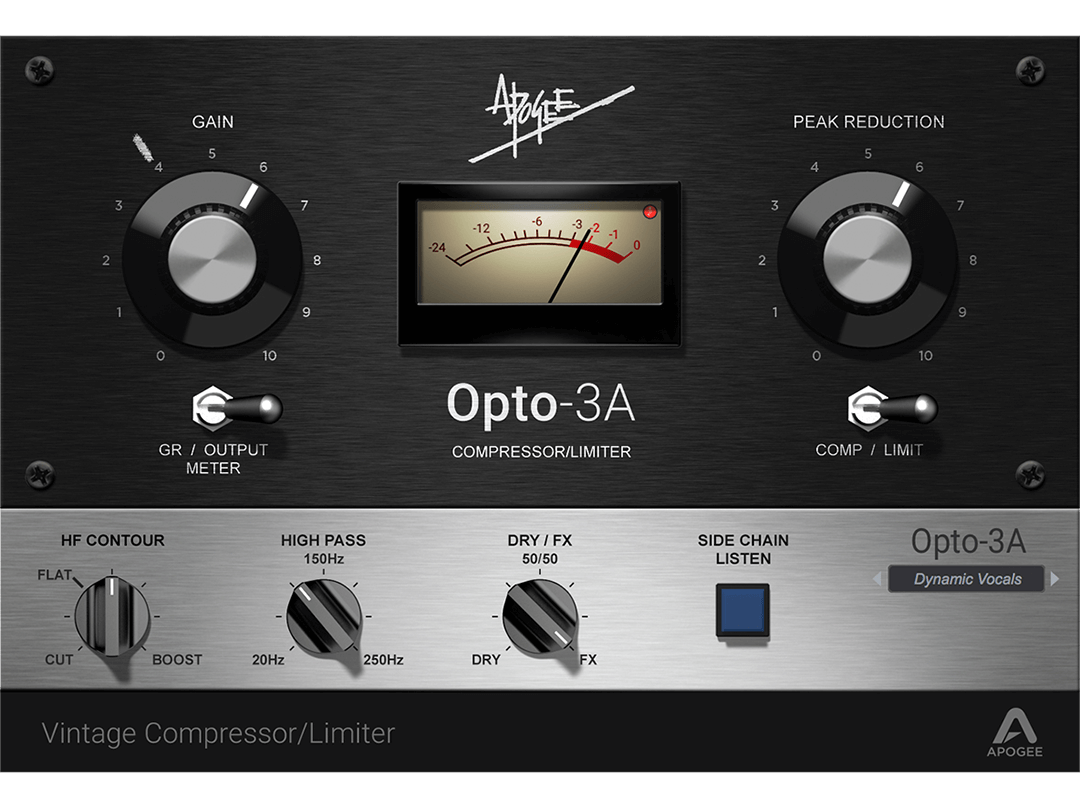Screen dimensions: 1080x811
Task: Click the red LED on the meter
Action: pos(650,212)
